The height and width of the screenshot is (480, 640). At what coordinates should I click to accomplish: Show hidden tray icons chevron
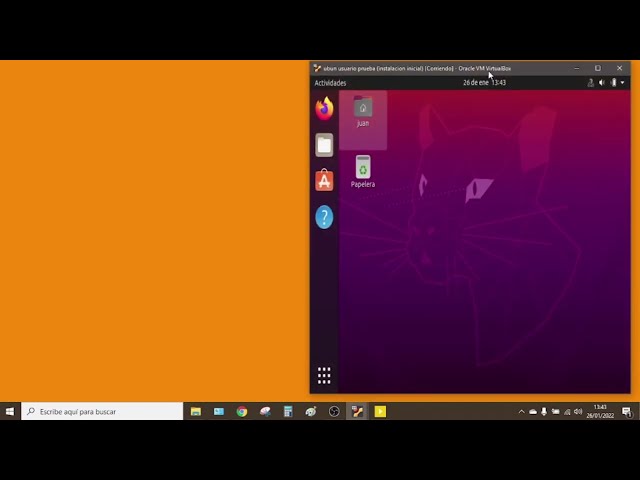coord(521,412)
